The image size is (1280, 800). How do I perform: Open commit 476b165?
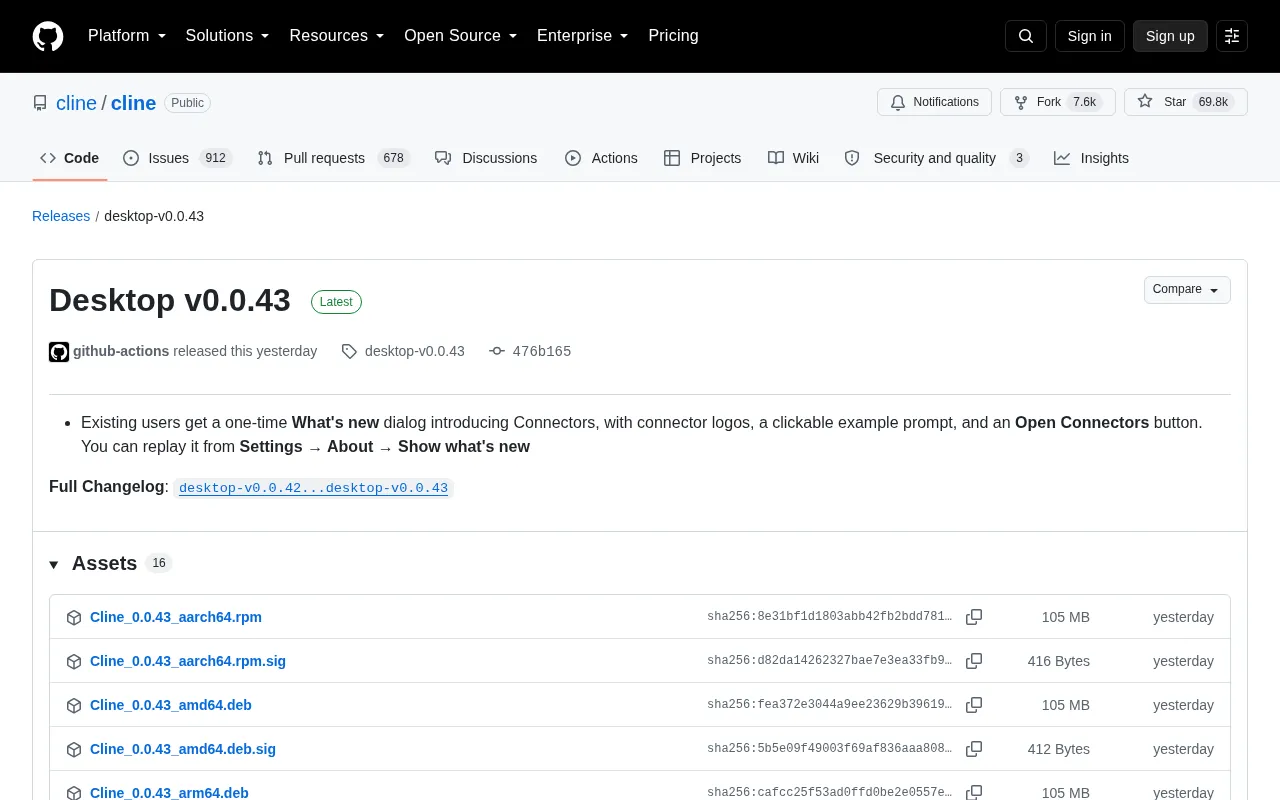click(x=541, y=352)
